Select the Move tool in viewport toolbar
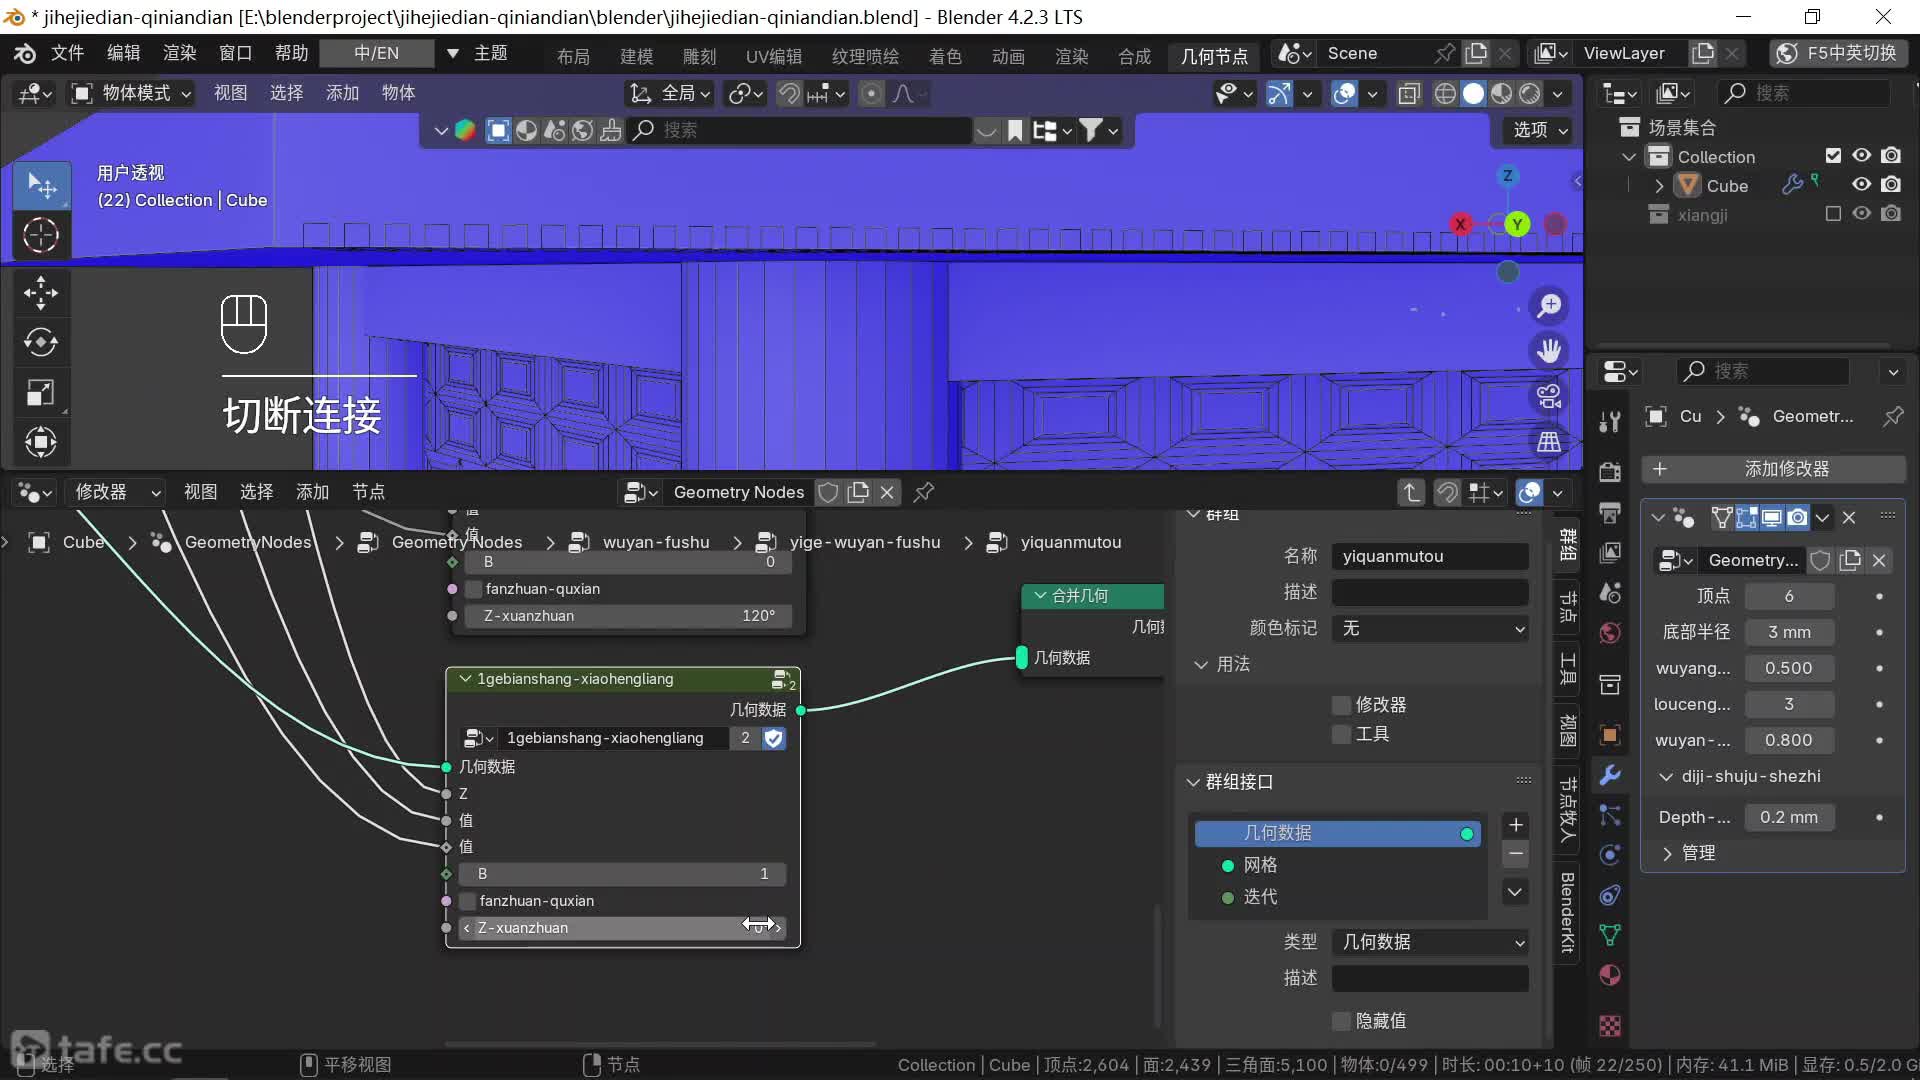This screenshot has width=1920, height=1080. (x=40, y=292)
